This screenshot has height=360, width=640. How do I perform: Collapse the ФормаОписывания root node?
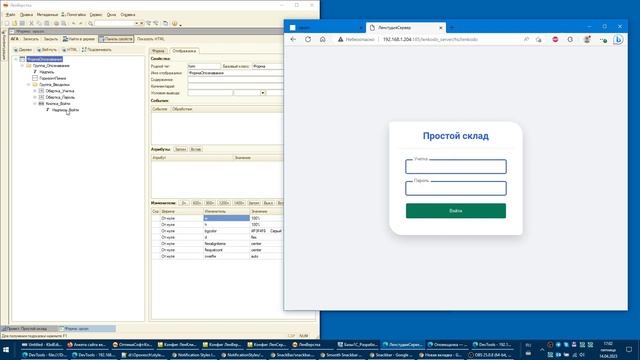[16, 59]
